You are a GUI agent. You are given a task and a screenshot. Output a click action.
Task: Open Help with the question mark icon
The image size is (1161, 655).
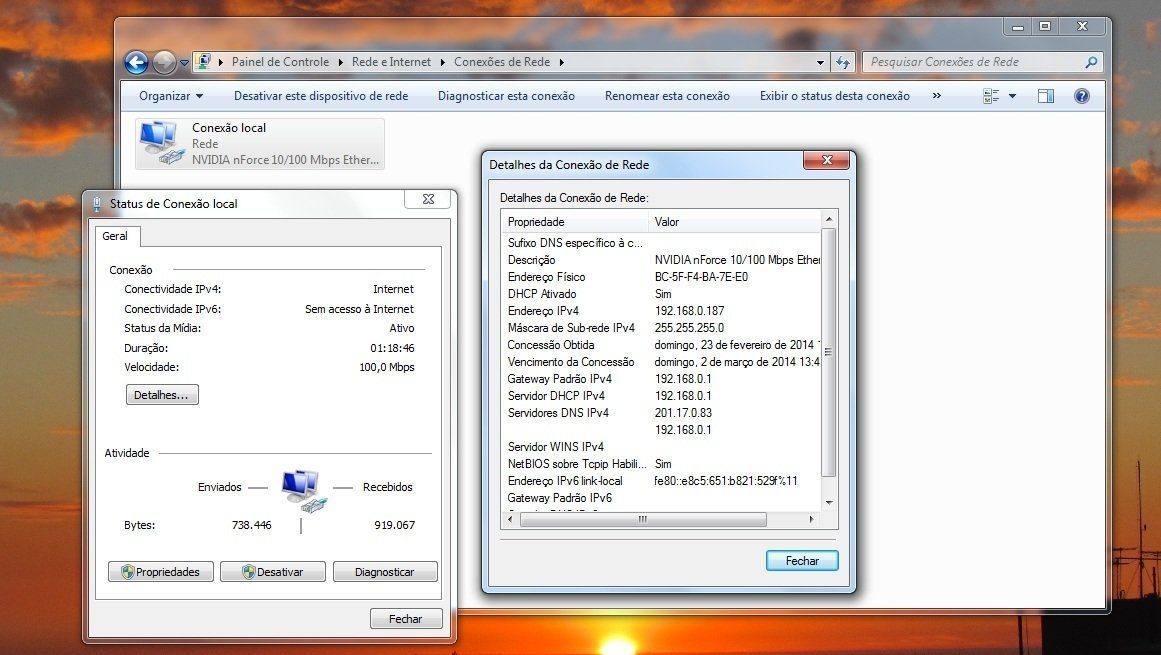1082,96
